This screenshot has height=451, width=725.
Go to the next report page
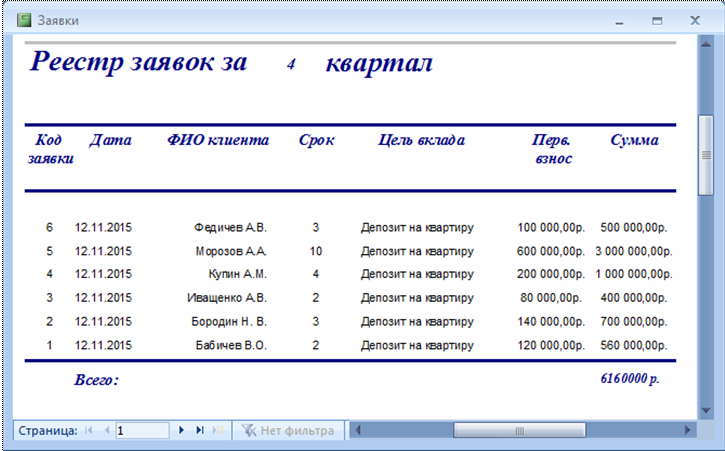pos(181,430)
